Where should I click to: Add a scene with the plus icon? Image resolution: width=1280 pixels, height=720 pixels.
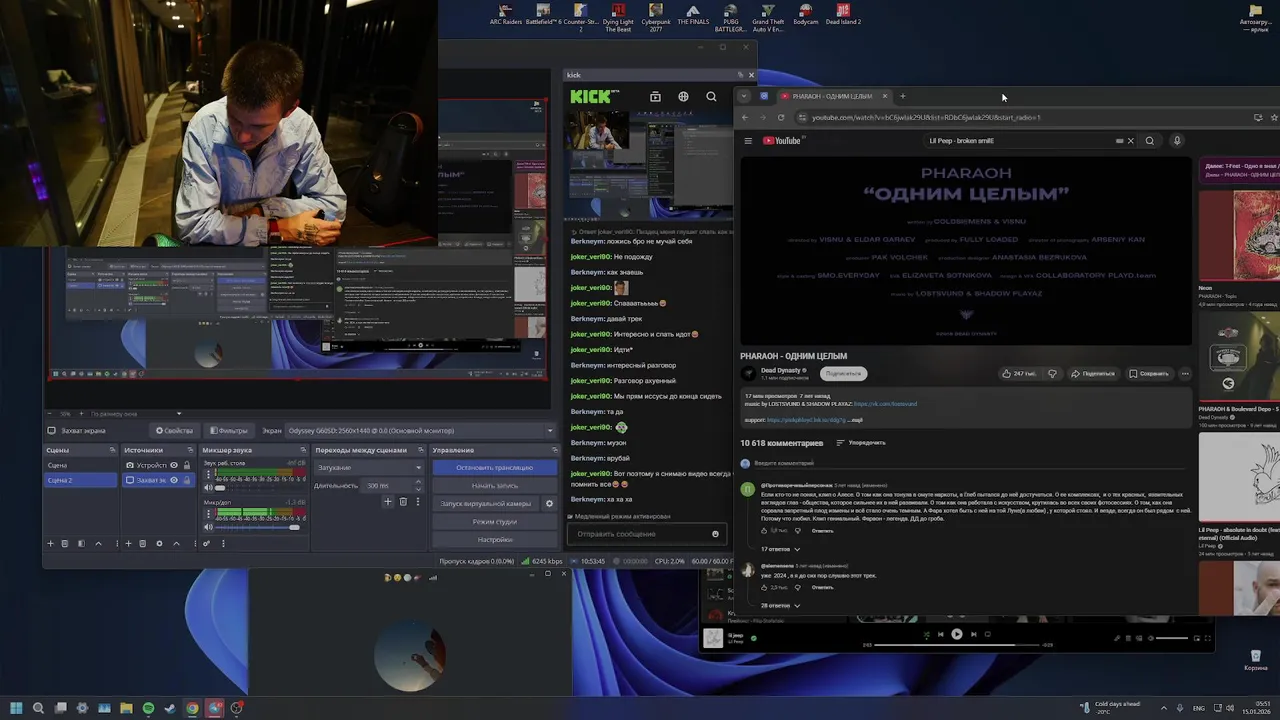(50, 544)
